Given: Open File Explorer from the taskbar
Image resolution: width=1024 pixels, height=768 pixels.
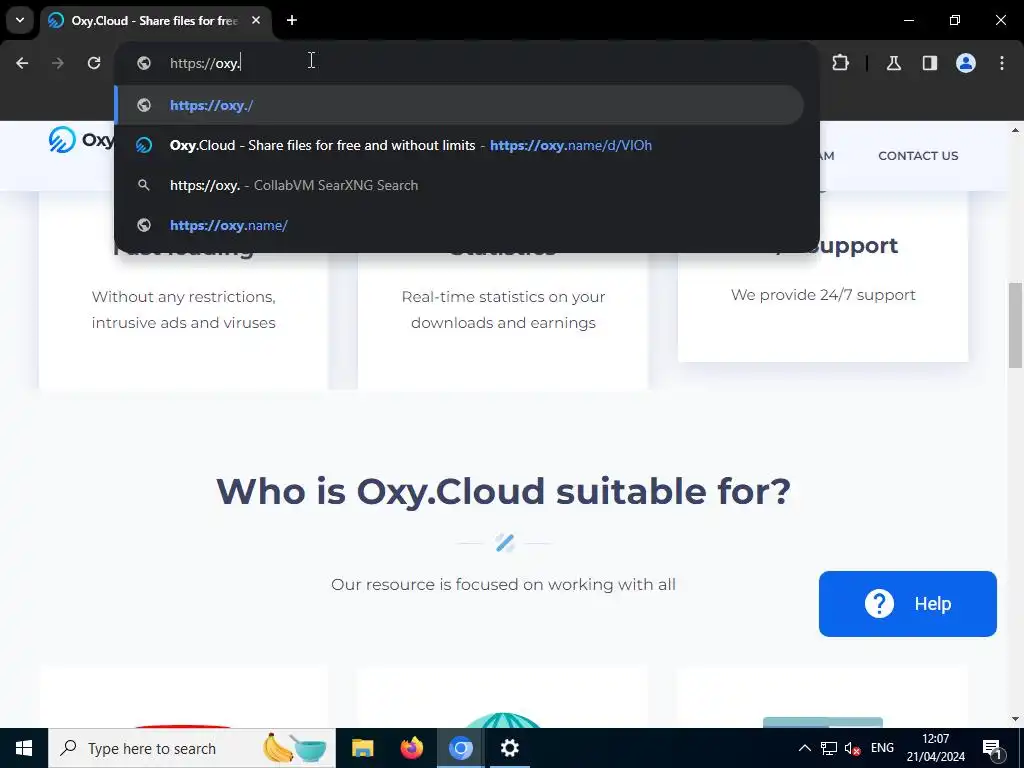Looking at the screenshot, I should click(362, 748).
